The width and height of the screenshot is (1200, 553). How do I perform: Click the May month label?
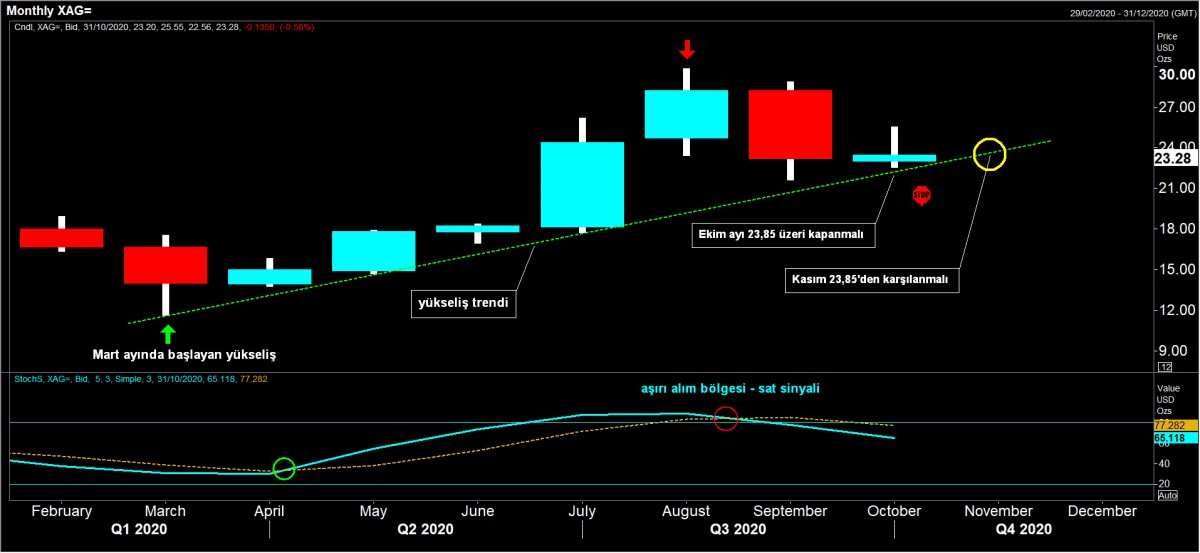372,511
